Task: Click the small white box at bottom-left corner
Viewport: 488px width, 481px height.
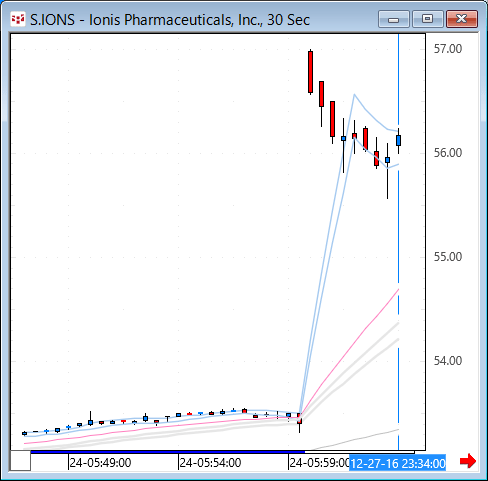Action: (21, 461)
